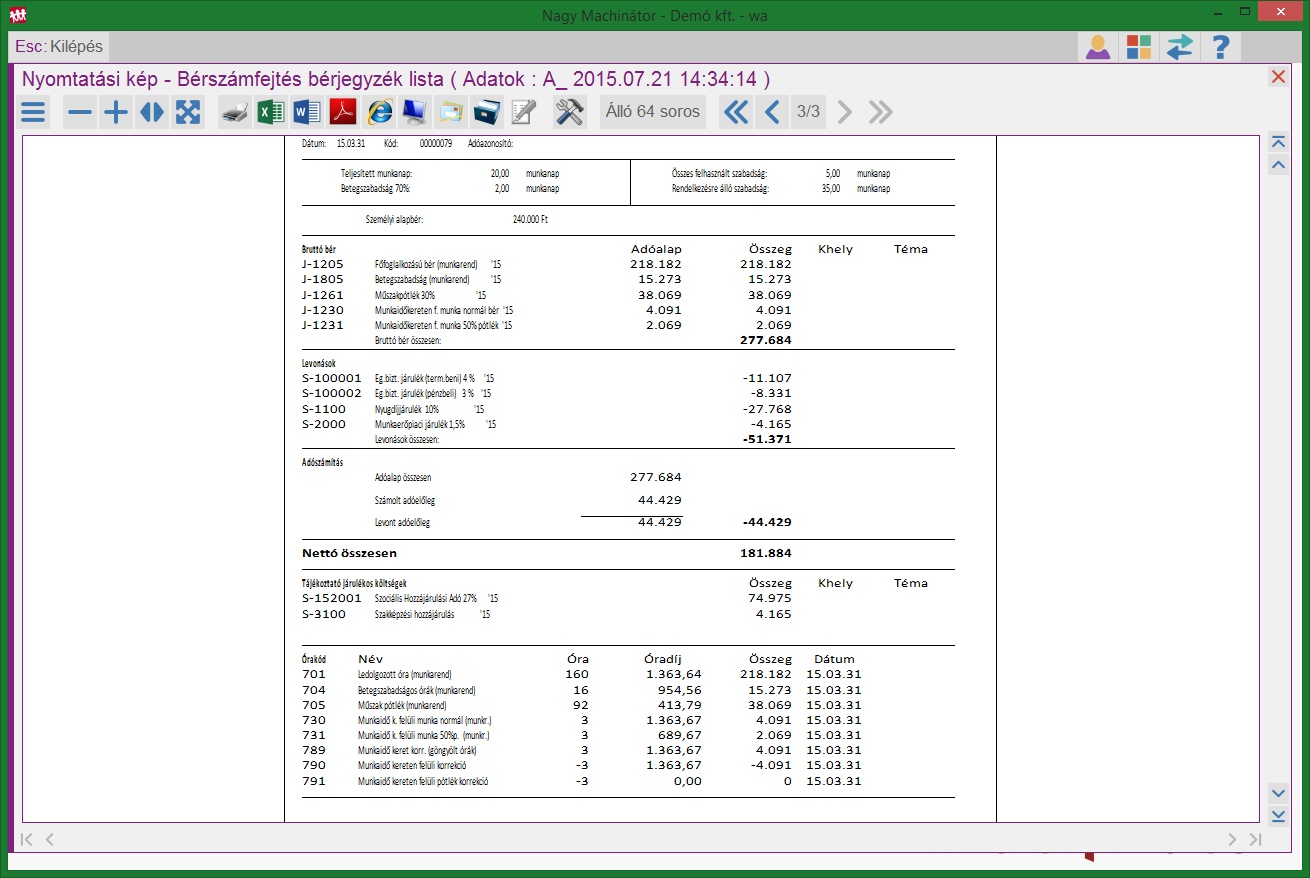Viewport: 1310px width, 878px height.
Task: Zoom out with the minus button
Action: click(x=80, y=112)
